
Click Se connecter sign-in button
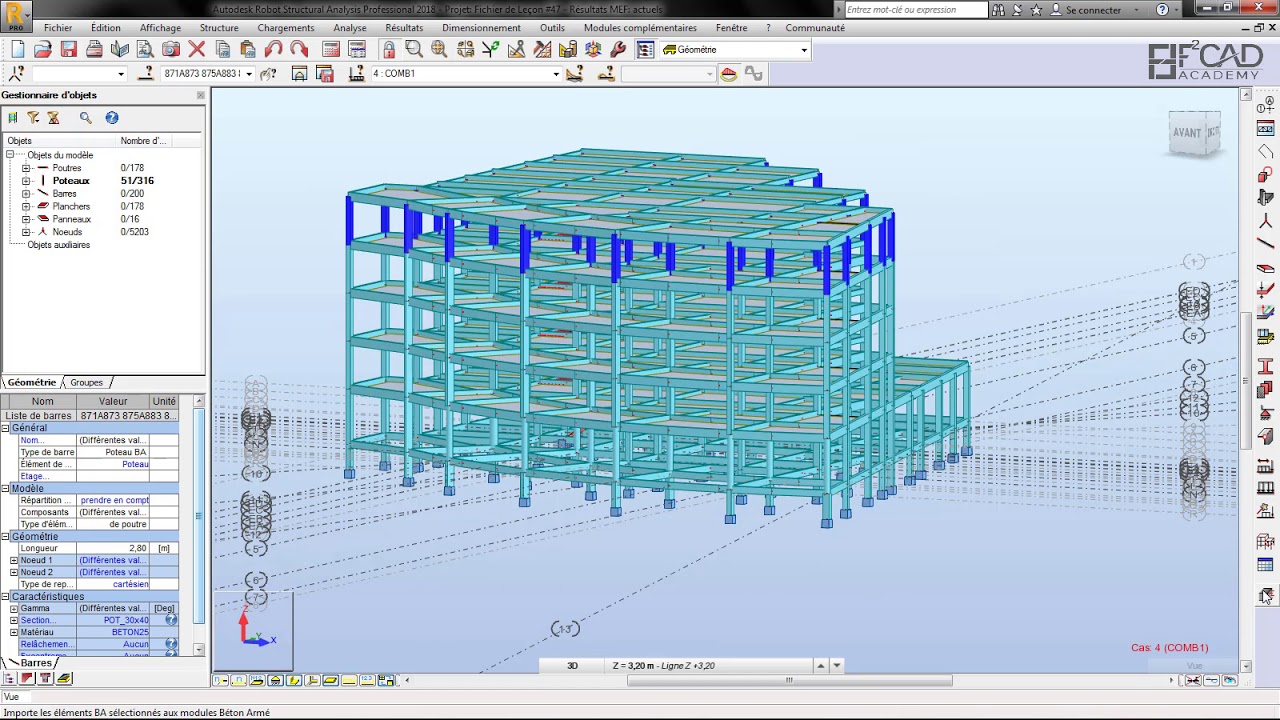(1093, 10)
